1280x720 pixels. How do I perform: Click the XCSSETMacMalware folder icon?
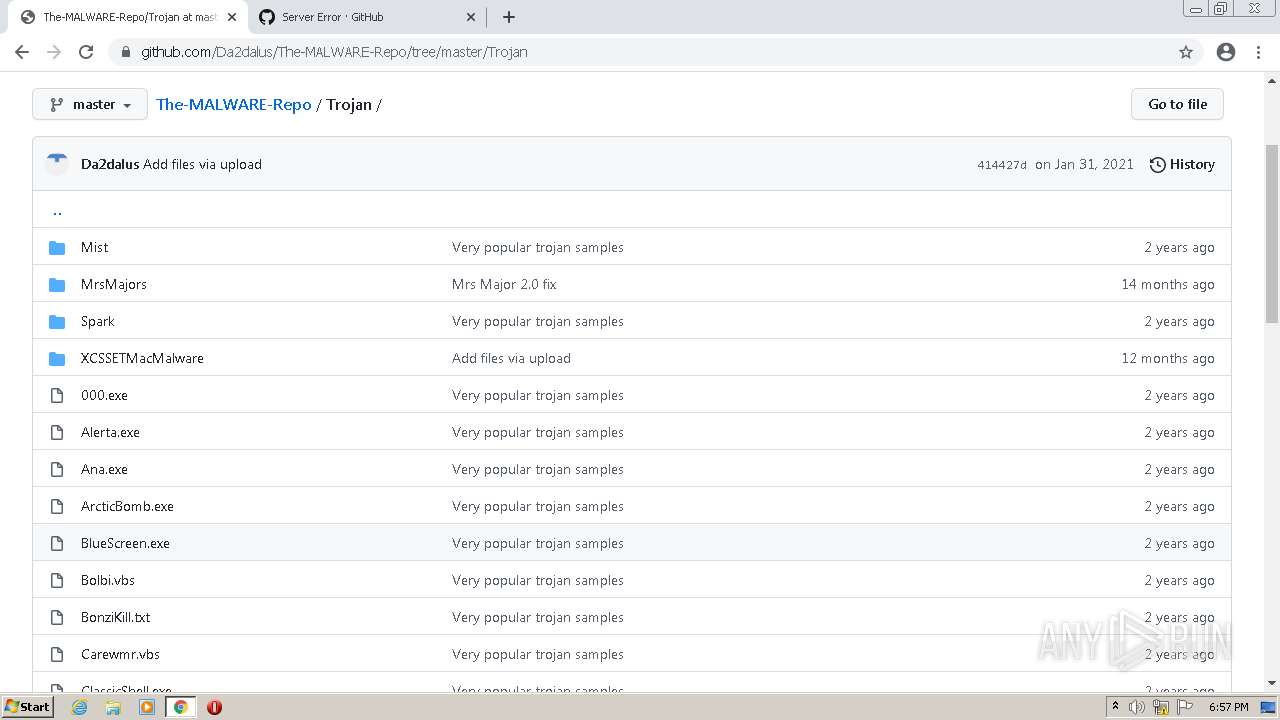click(x=57, y=358)
